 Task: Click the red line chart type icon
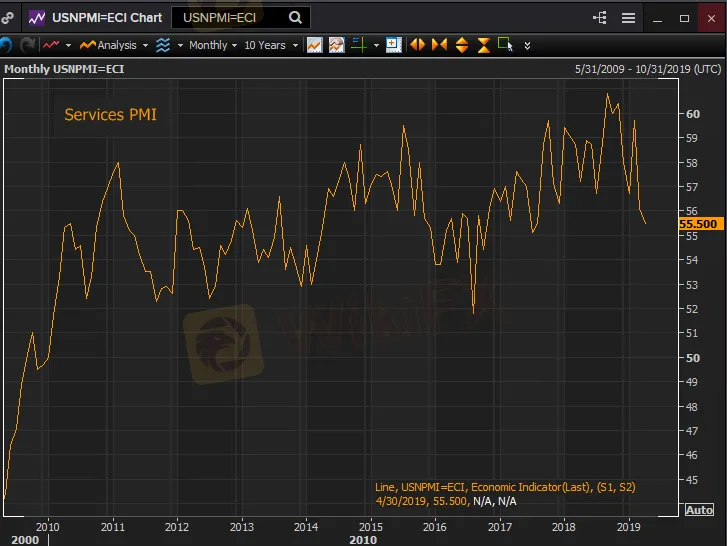pyautogui.click(x=50, y=45)
